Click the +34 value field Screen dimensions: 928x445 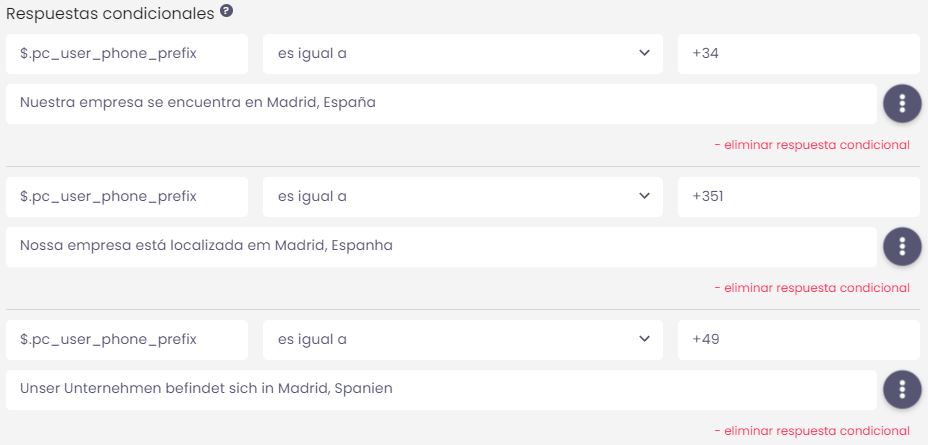point(798,54)
